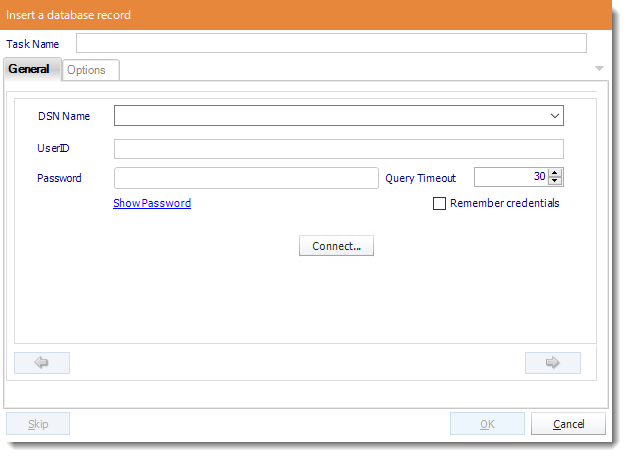Switch to the Options tab
Viewport: 627px width, 457px height.
(91, 70)
